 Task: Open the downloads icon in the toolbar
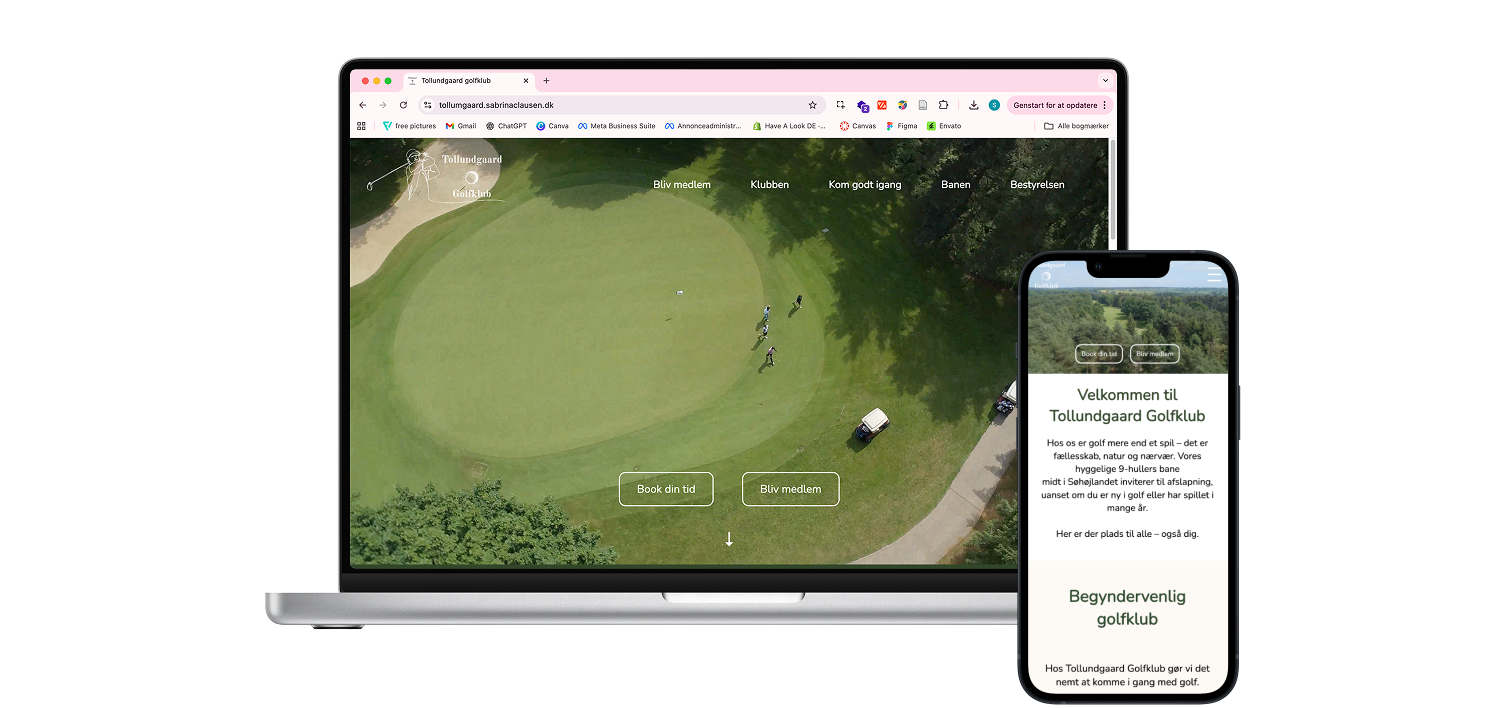tap(974, 105)
